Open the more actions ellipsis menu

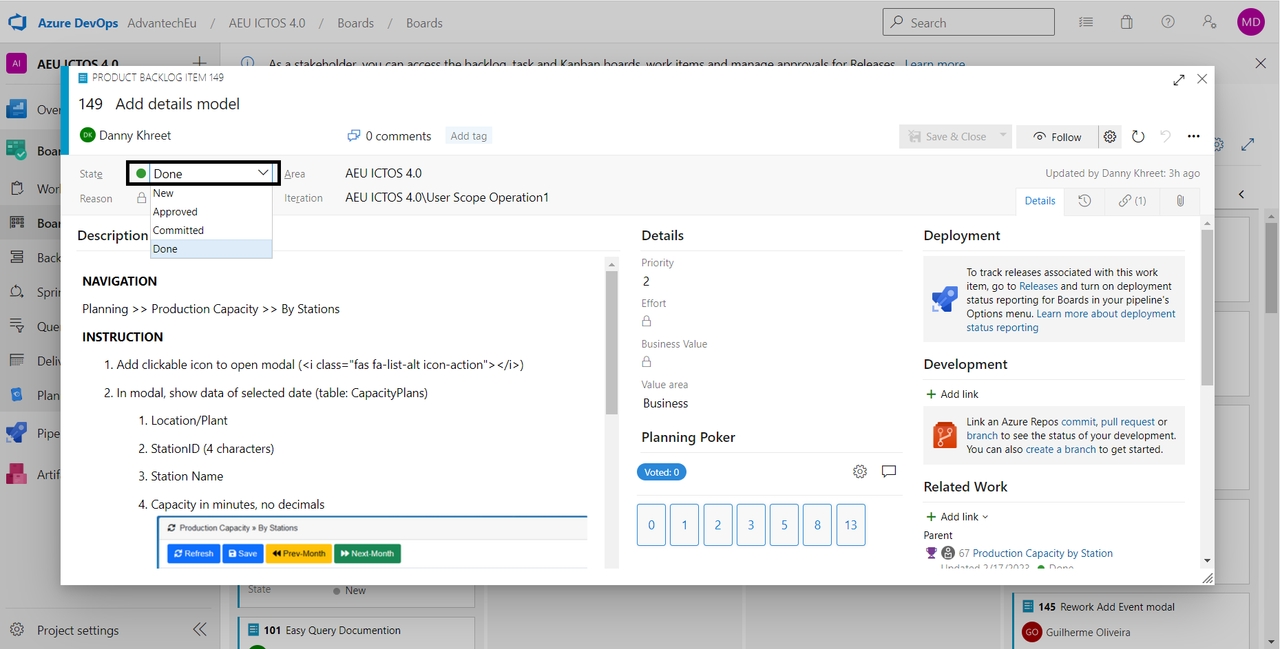point(1193,137)
